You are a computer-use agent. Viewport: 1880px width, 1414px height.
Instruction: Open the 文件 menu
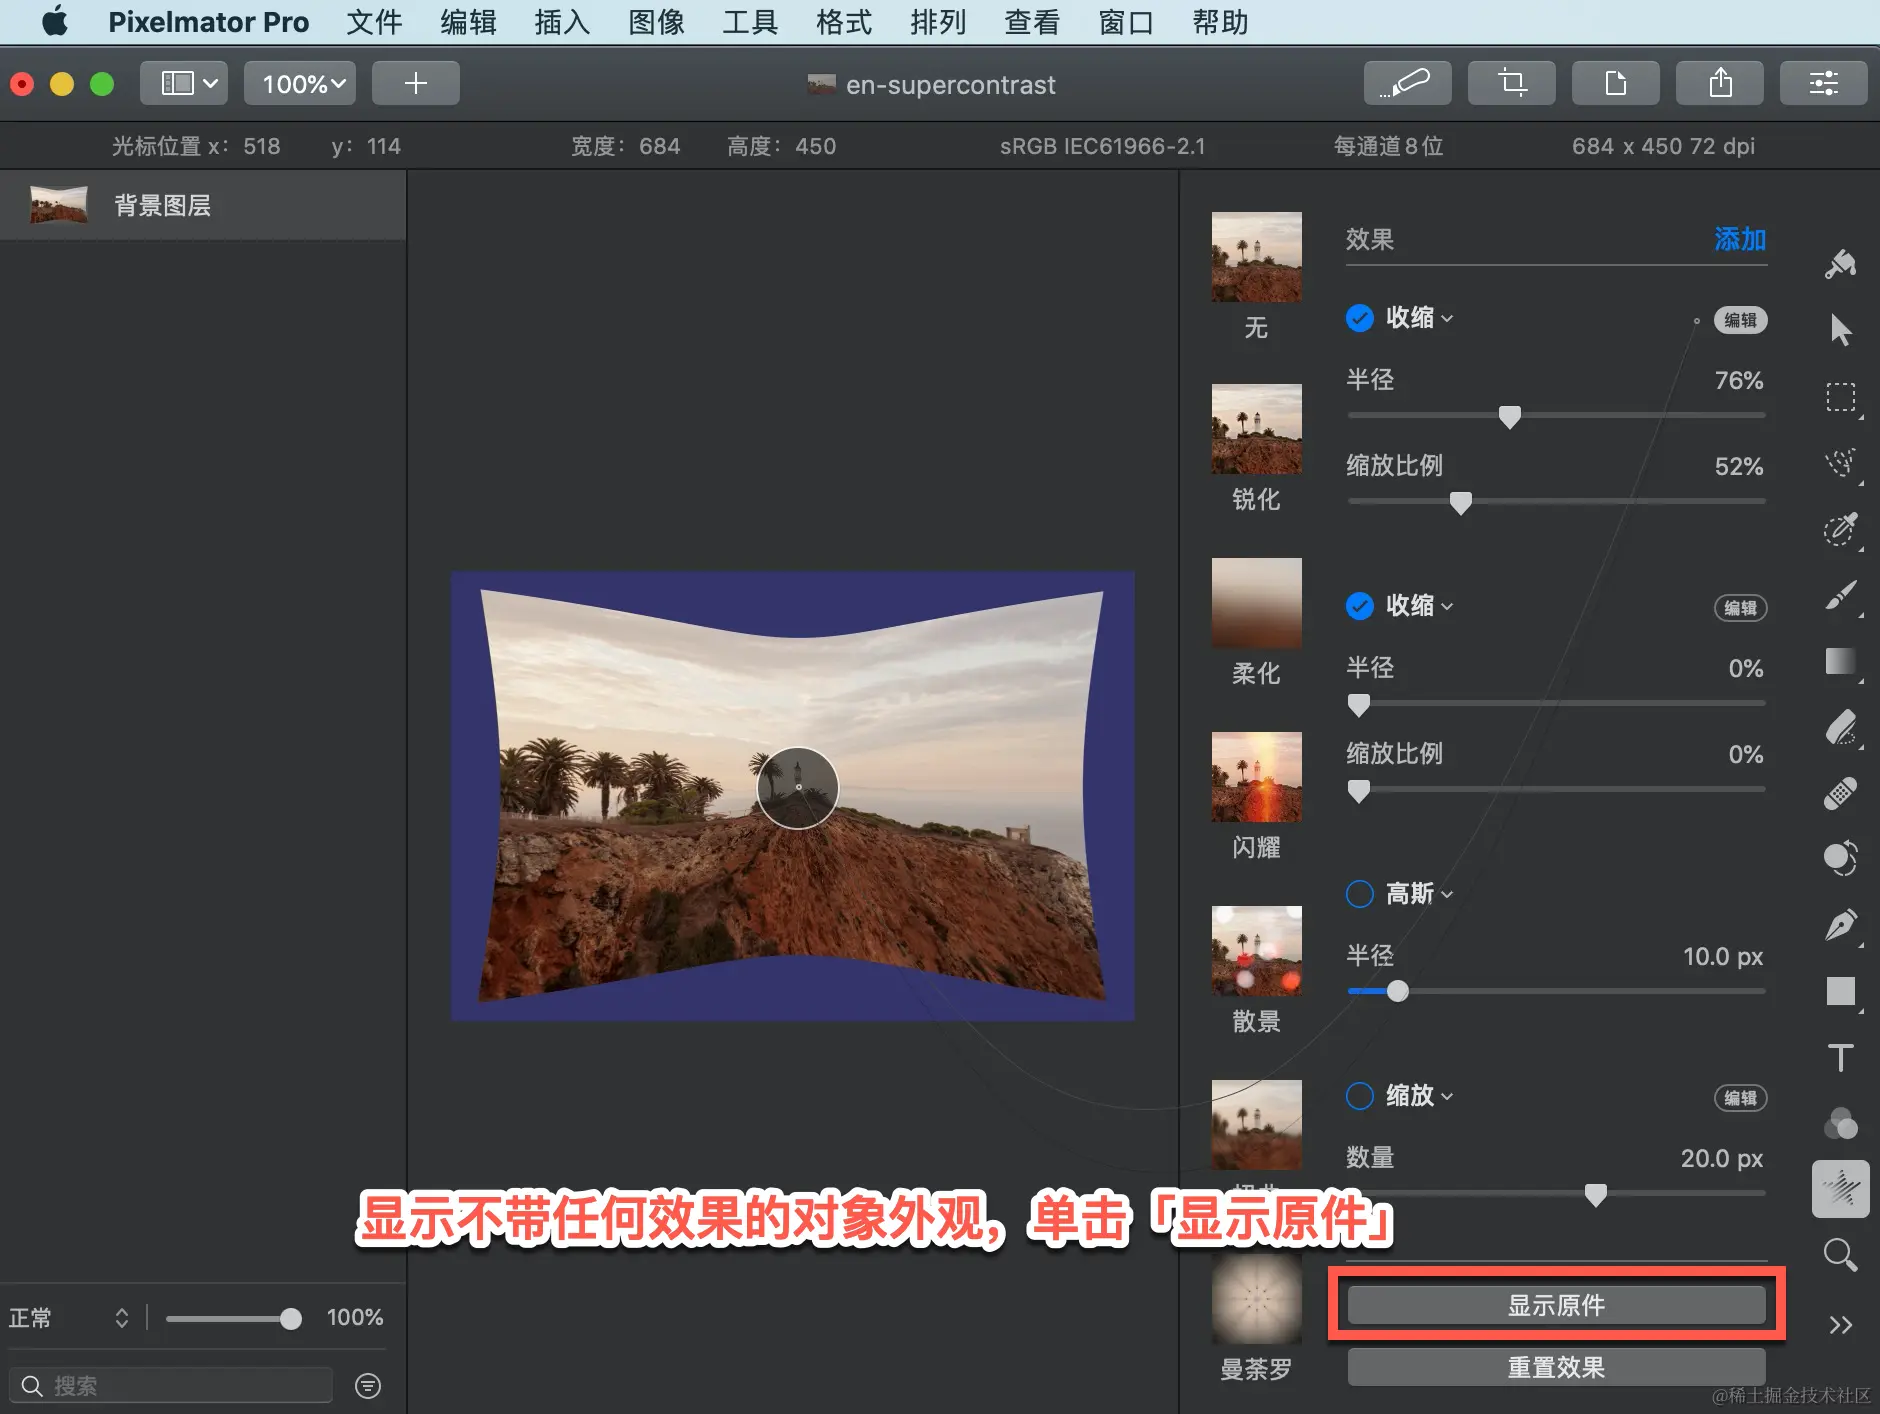[374, 22]
